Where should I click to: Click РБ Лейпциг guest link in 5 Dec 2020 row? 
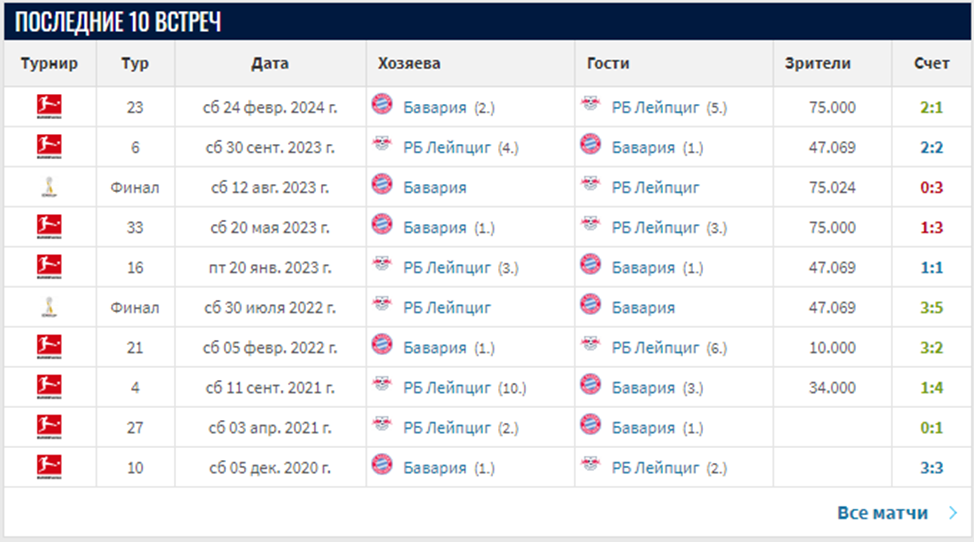(656, 467)
